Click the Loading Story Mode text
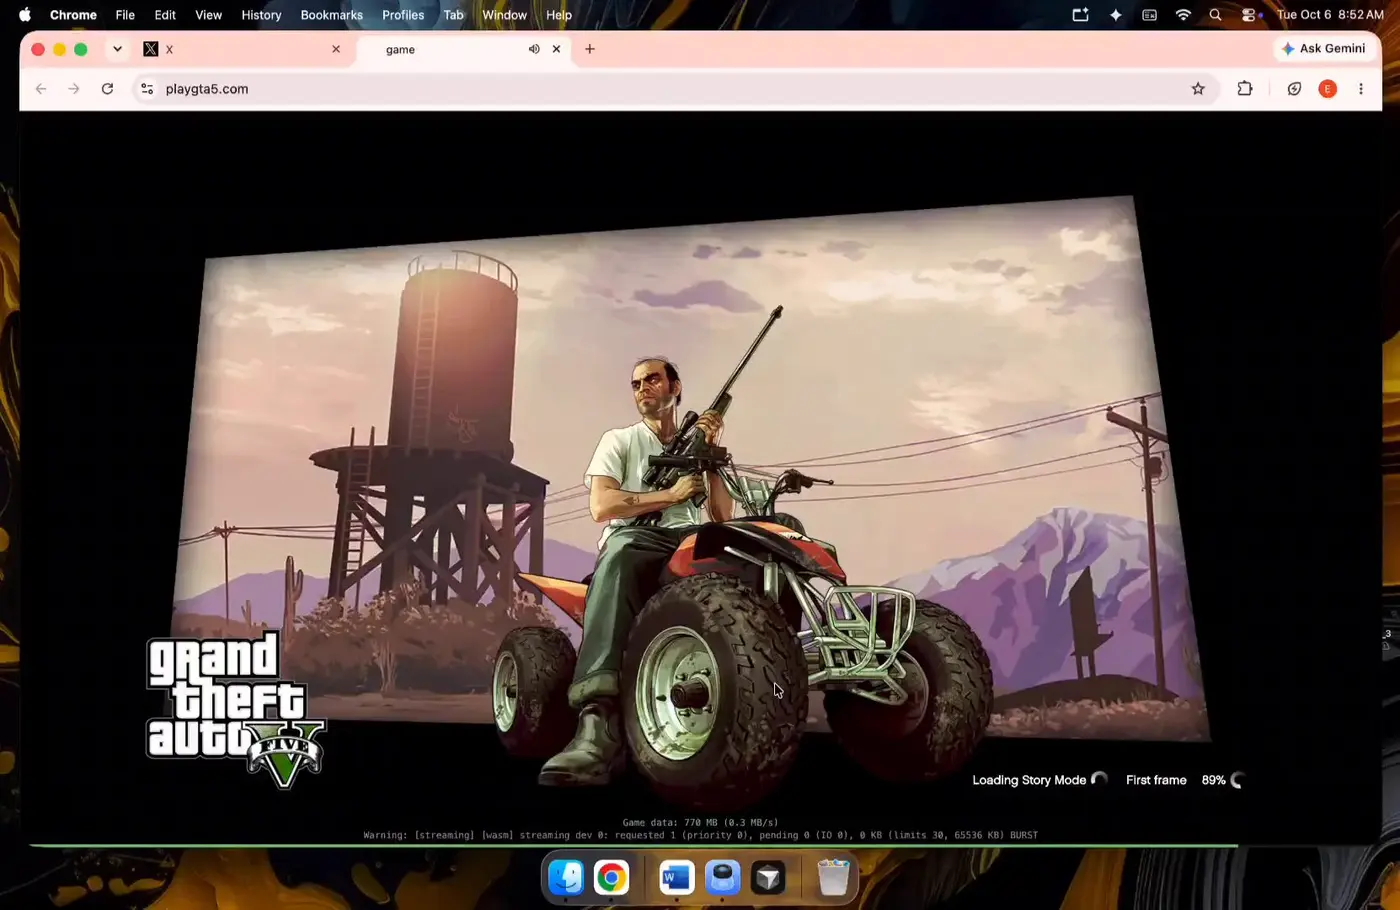Screen dimensions: 1400x910 pos(1029,780)
